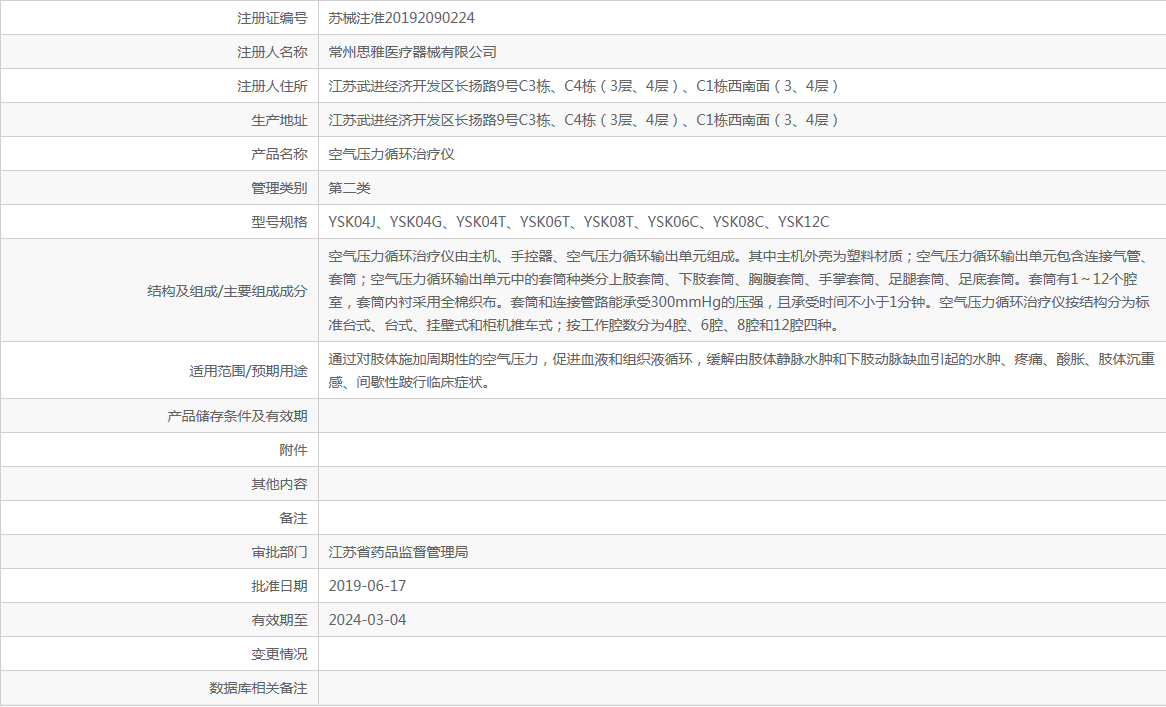Screen dimensions: 1166x707
Task: Select the 生产地址 label
Action: 279,120
